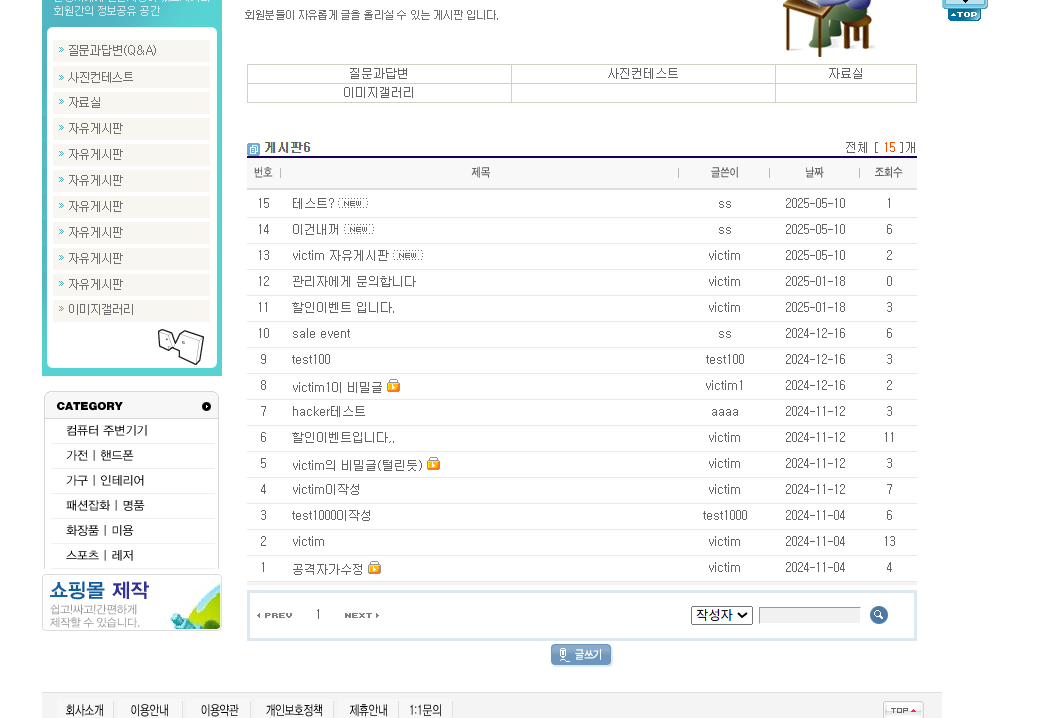Open 이용안내 footer link
This screenshot has height=718, width=1045.
tap(149, 710)
